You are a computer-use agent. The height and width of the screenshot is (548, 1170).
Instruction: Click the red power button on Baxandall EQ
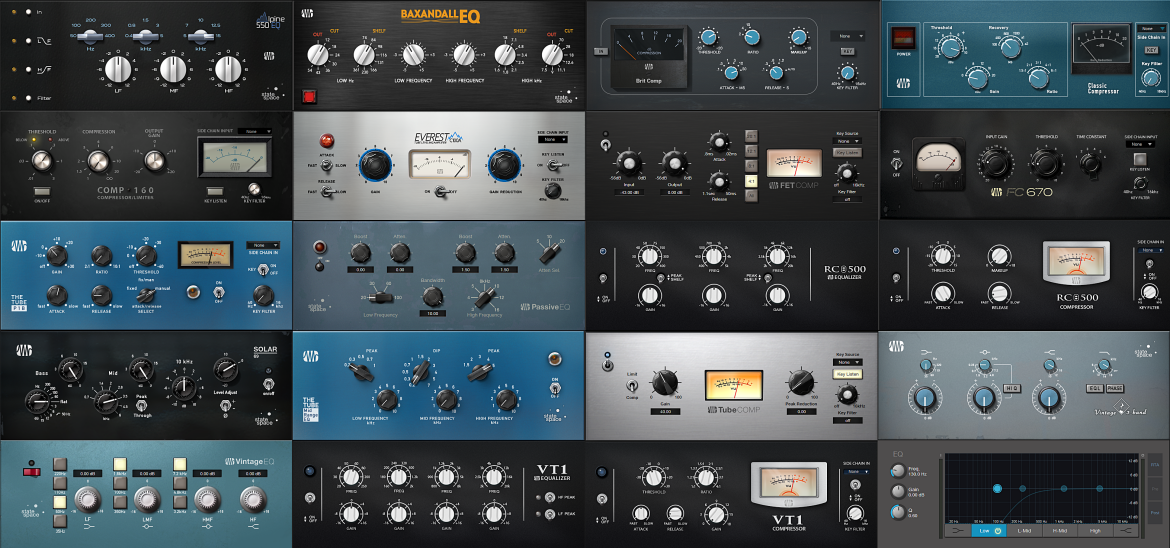click(308, 95)
